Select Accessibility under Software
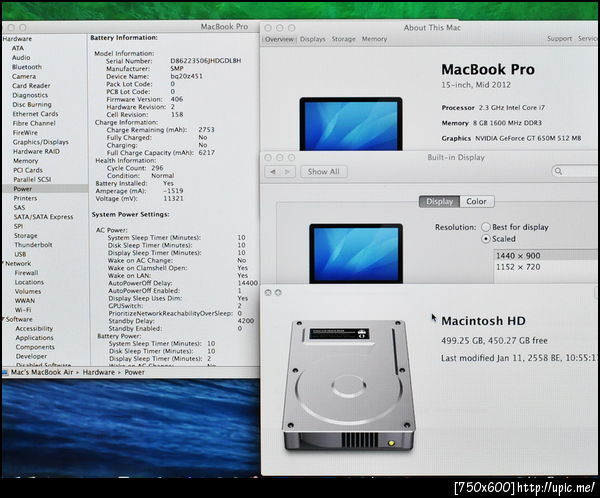600x498 pixels. coord(34,328)
